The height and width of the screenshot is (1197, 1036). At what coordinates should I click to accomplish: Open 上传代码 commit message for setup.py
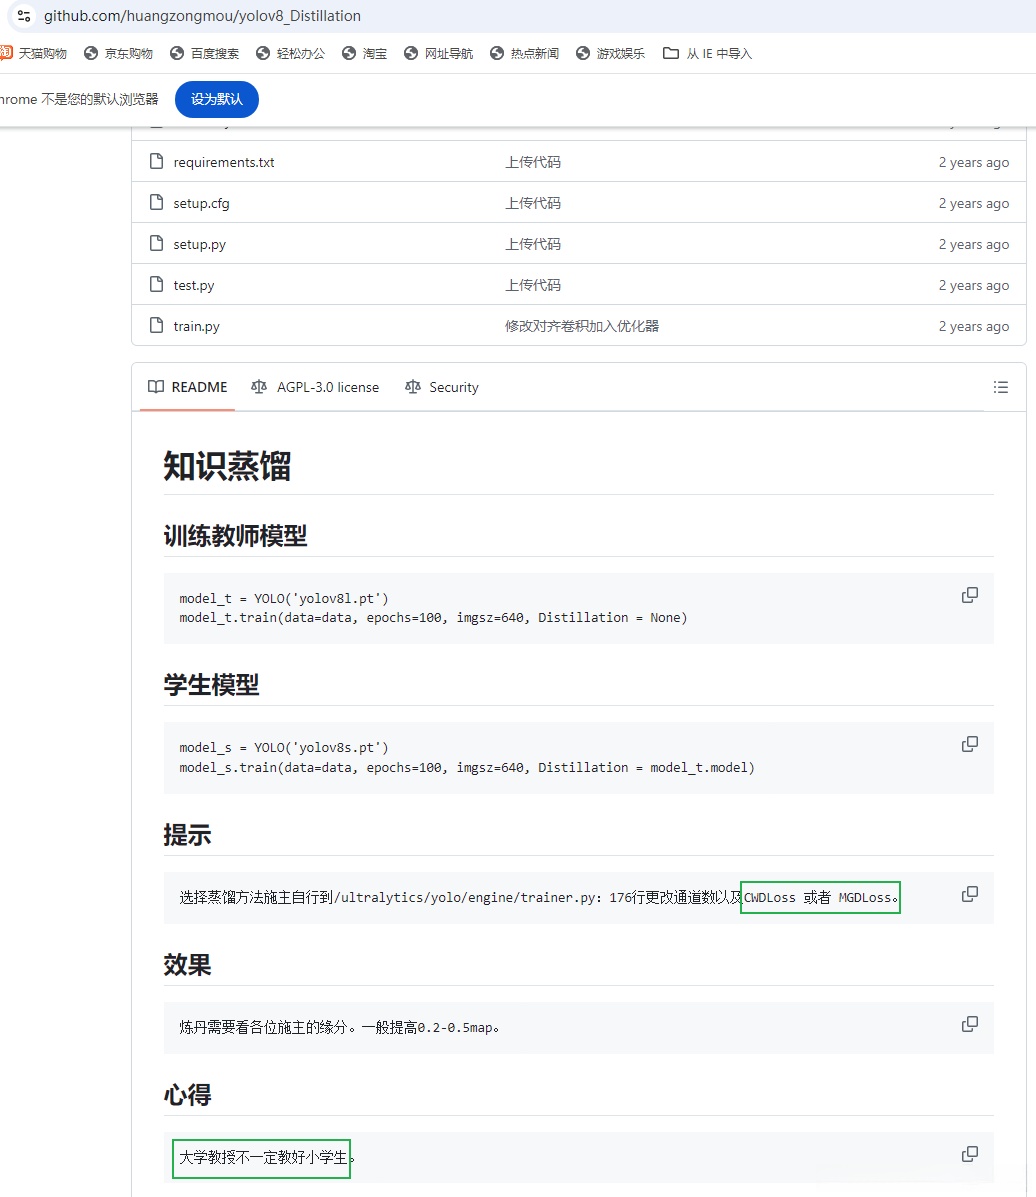533,244
